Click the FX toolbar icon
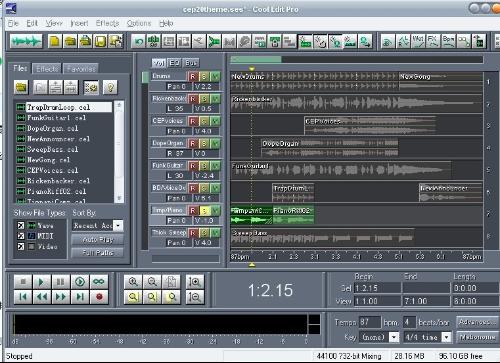500x363 pixels. [x=433, y=42]
